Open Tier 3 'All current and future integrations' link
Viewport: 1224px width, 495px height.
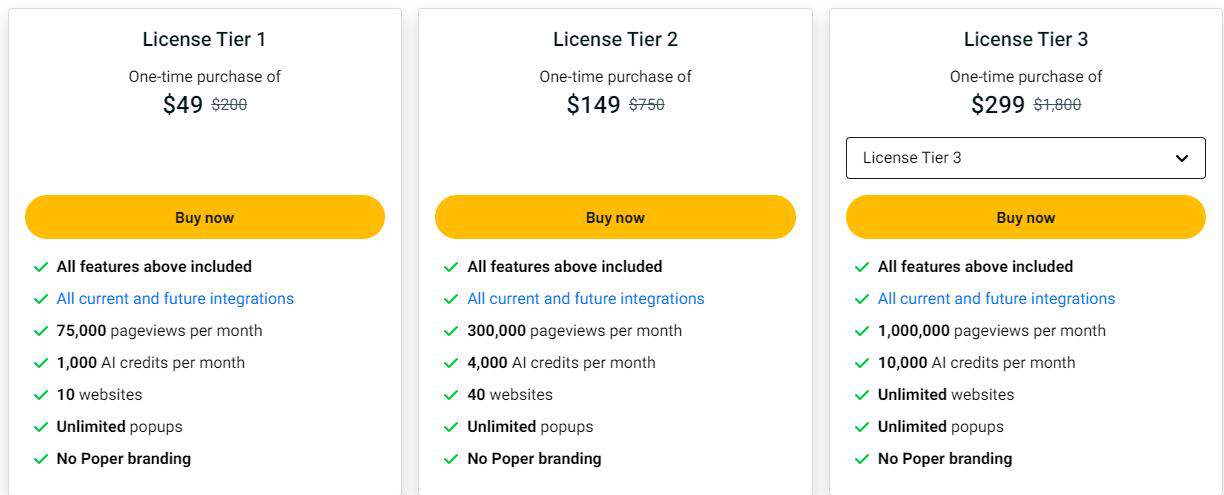click(x=996, y=299)
